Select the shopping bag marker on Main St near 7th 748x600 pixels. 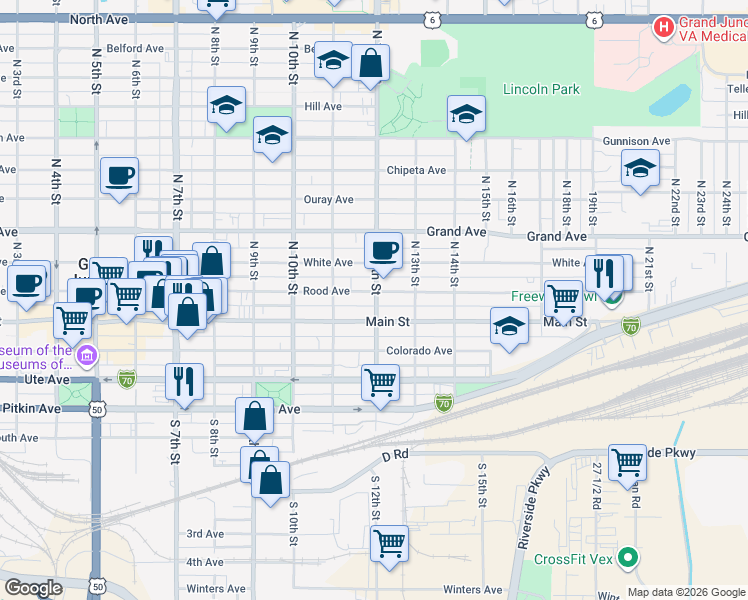187,313
